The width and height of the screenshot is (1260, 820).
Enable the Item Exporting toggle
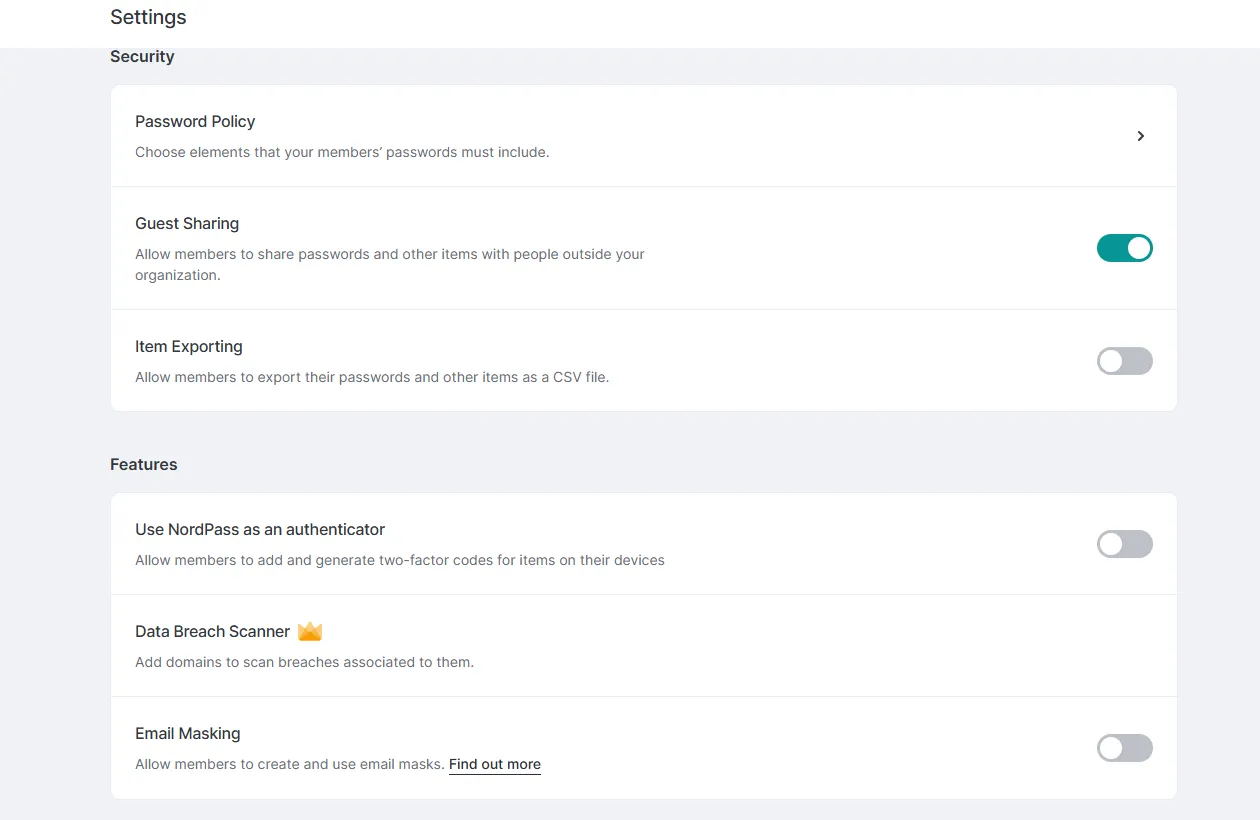[x=1124, y=361]
